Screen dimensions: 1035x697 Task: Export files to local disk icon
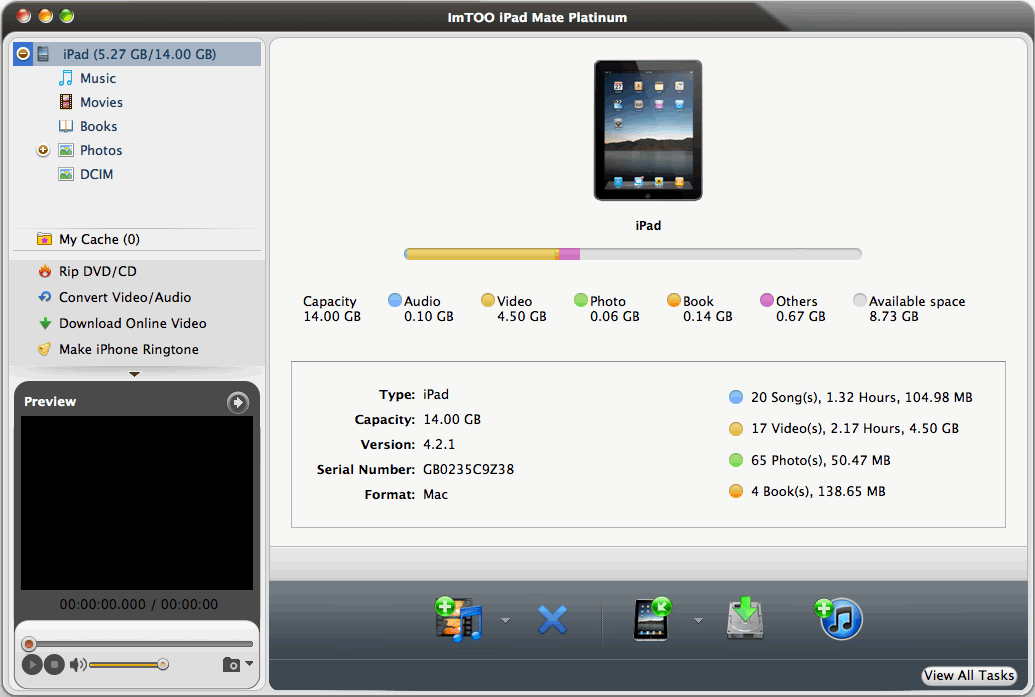[744, 619]
